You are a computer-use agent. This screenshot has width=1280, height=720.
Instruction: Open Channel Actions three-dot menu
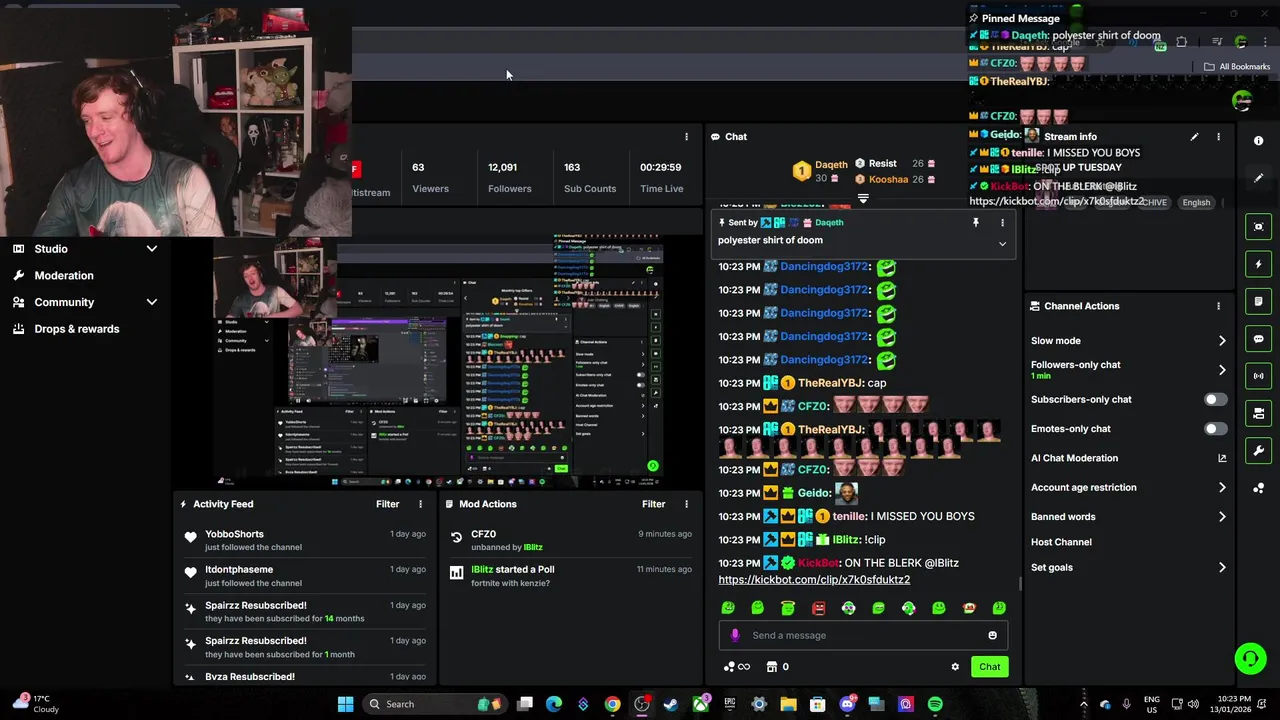coord(1218,306)
